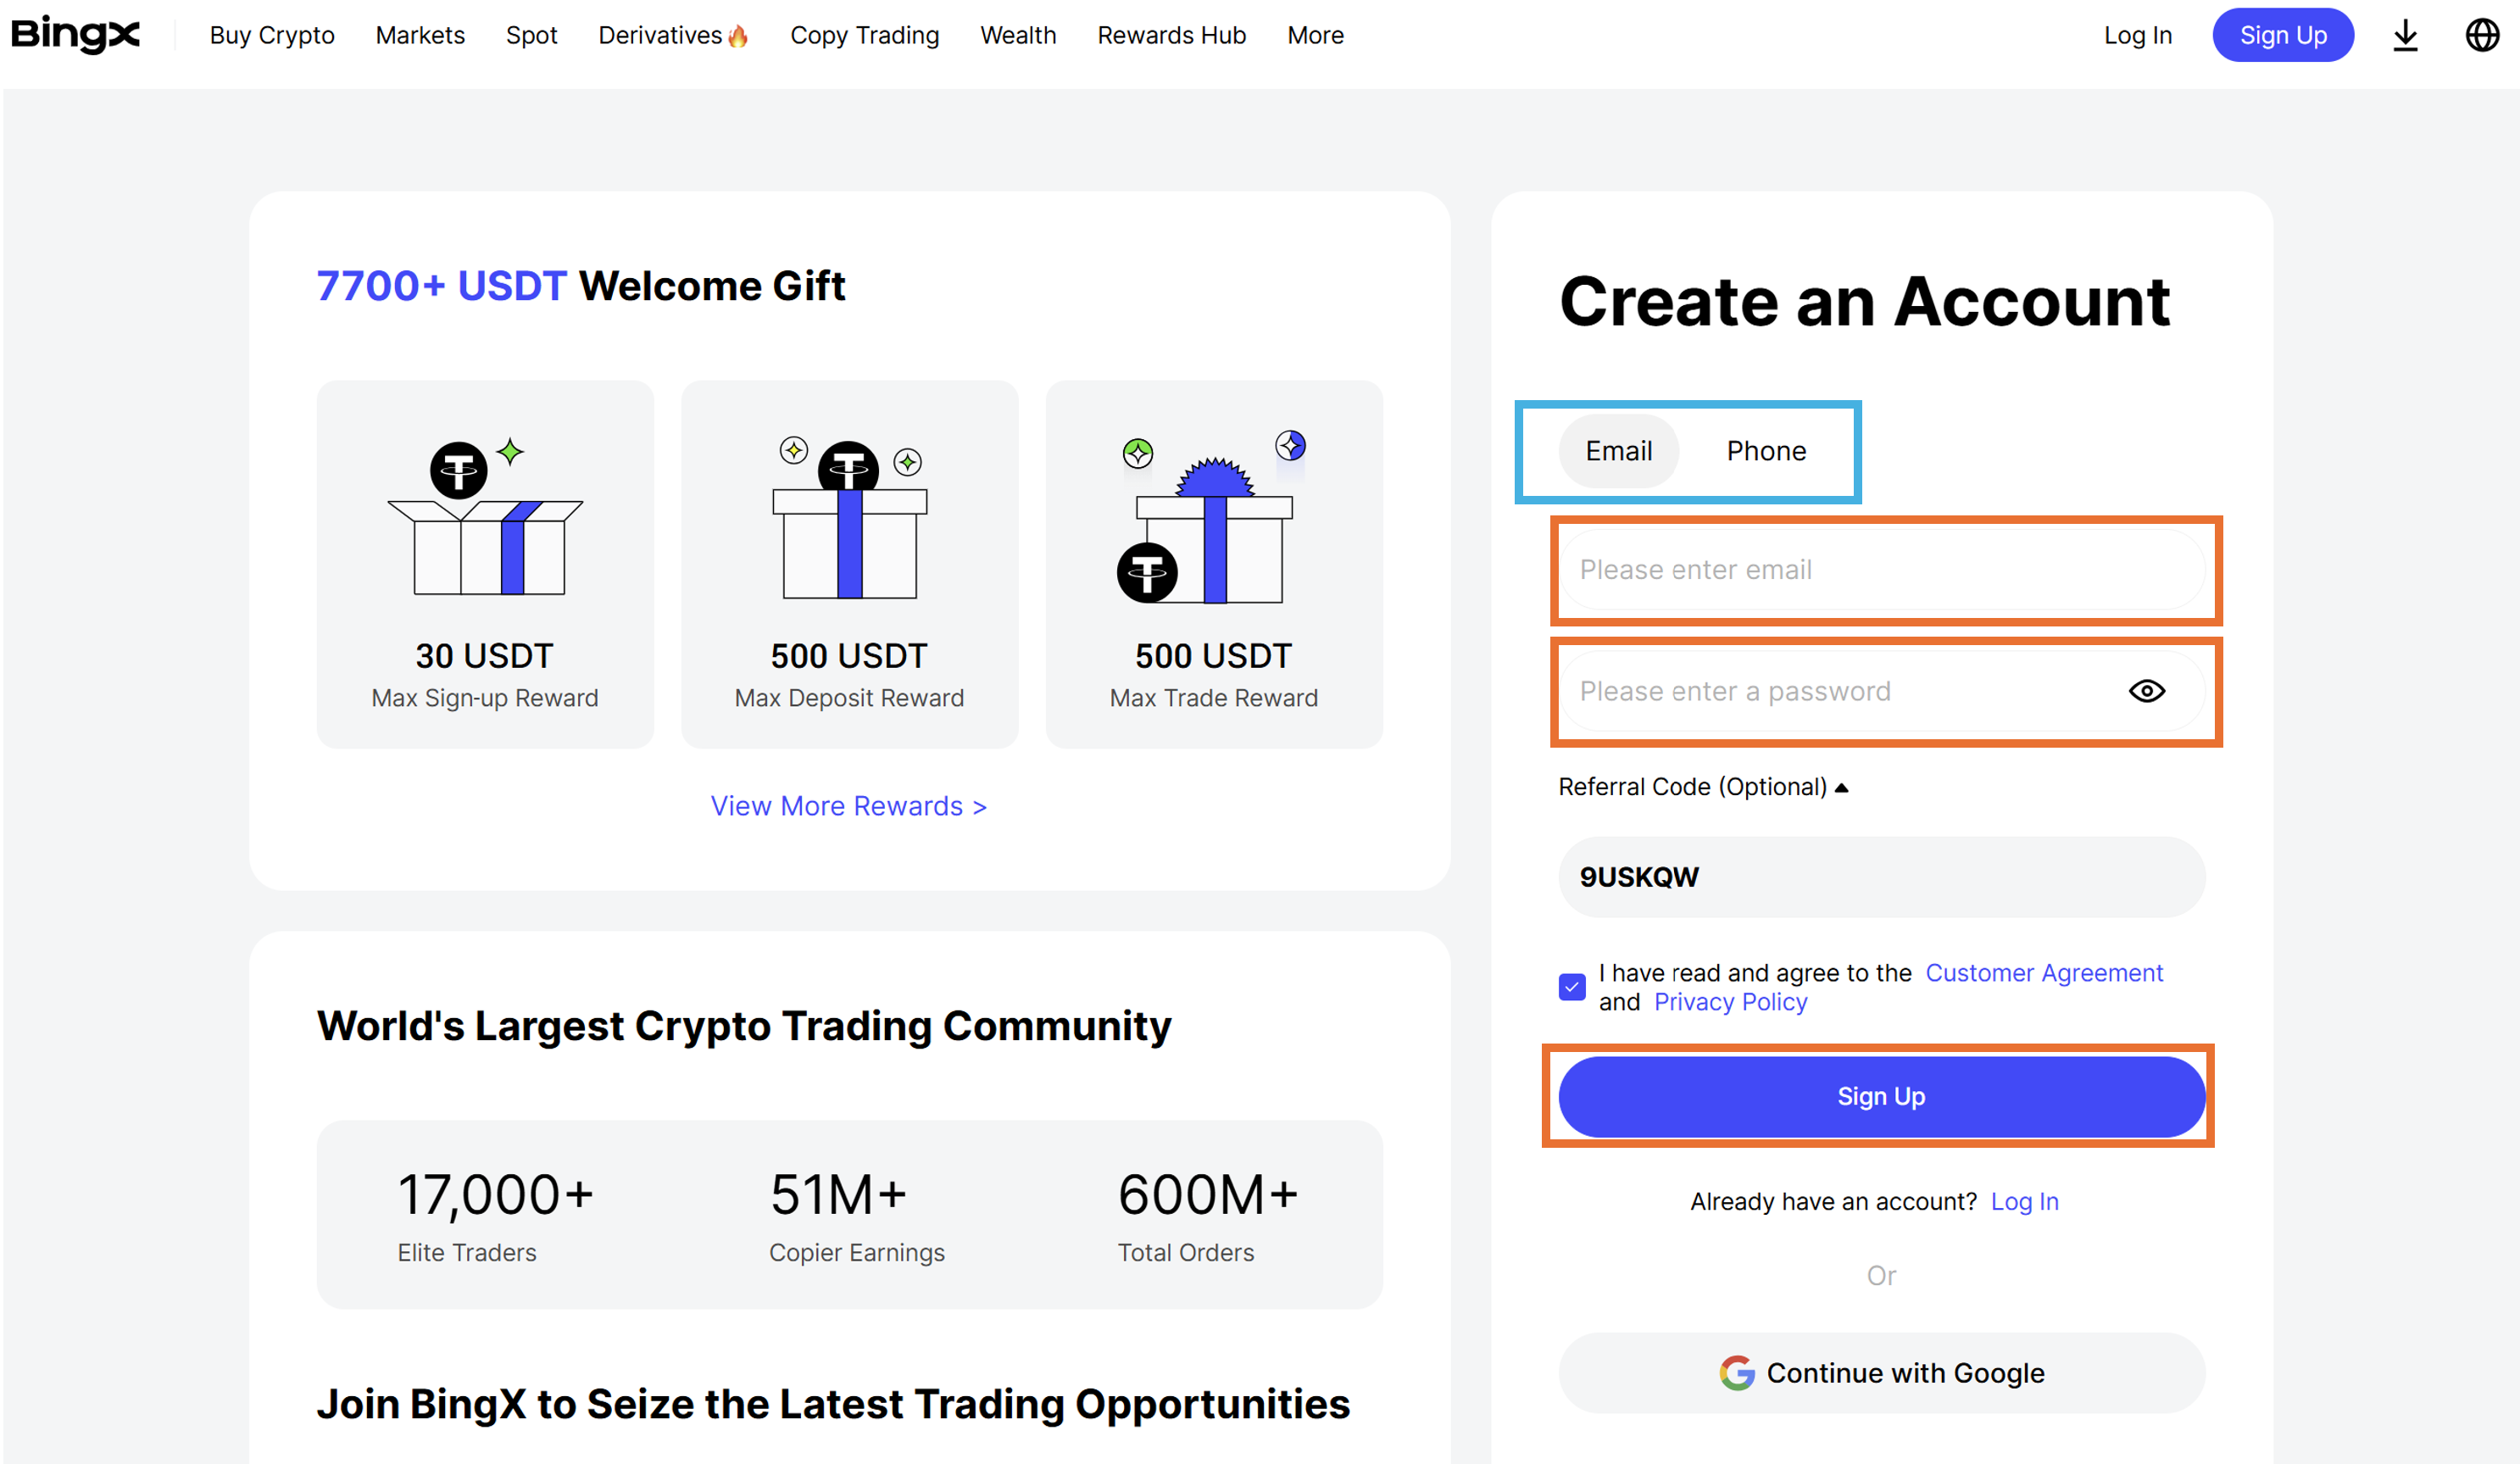The image size is (2520, 1464).
Task: Focus the password input field
Action: pos(1881,691)
